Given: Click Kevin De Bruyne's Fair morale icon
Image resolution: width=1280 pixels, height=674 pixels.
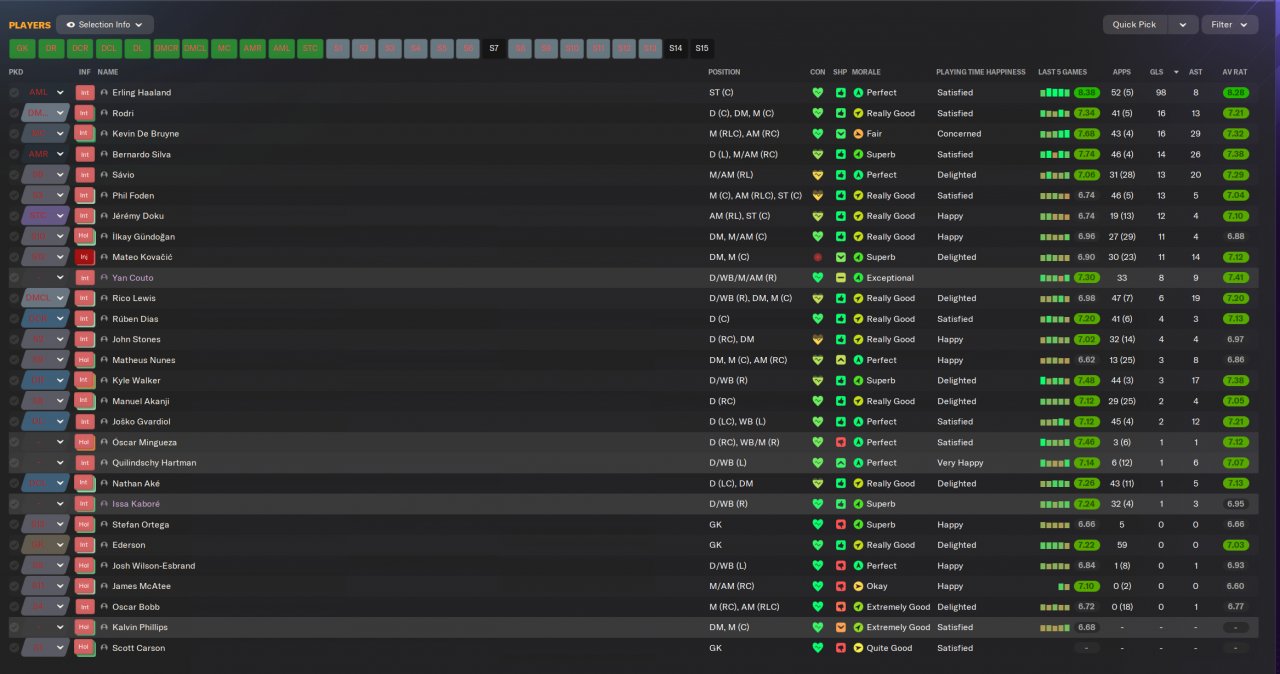Looking at the screenshot, I should (x=858, y=134).
